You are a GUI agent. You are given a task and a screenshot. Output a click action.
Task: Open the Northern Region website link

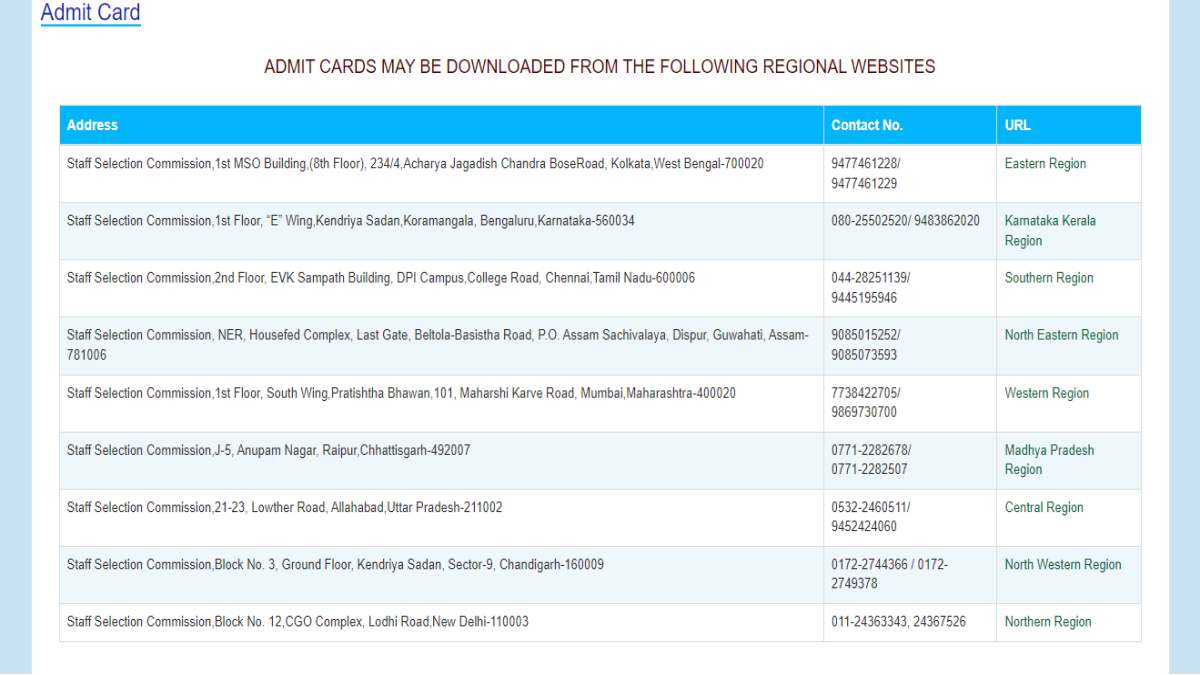point(1047,621)
